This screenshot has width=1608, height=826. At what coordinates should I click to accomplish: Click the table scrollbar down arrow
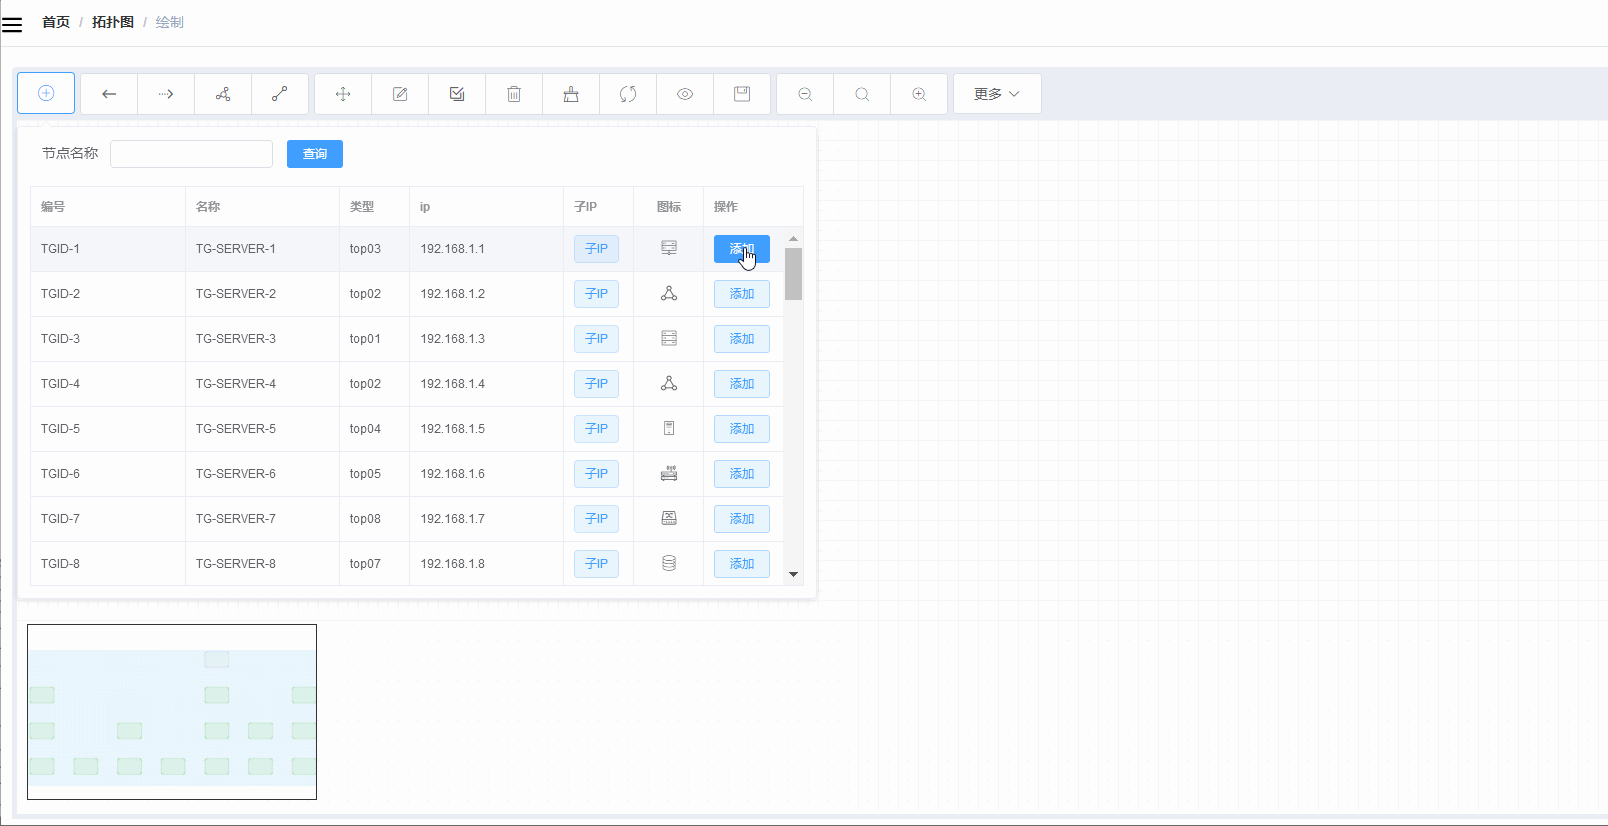[x=793, y=575]
